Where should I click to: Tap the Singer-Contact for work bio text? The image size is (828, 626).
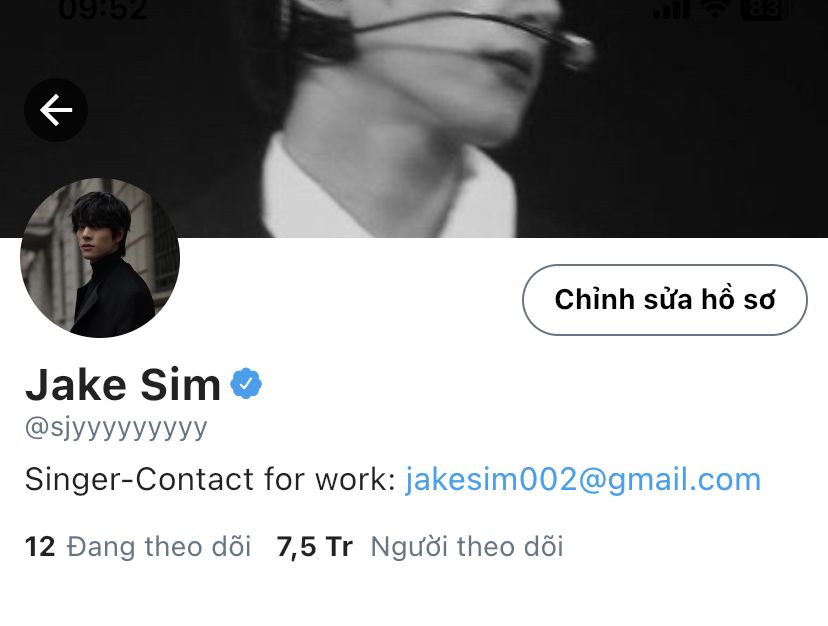210,480
